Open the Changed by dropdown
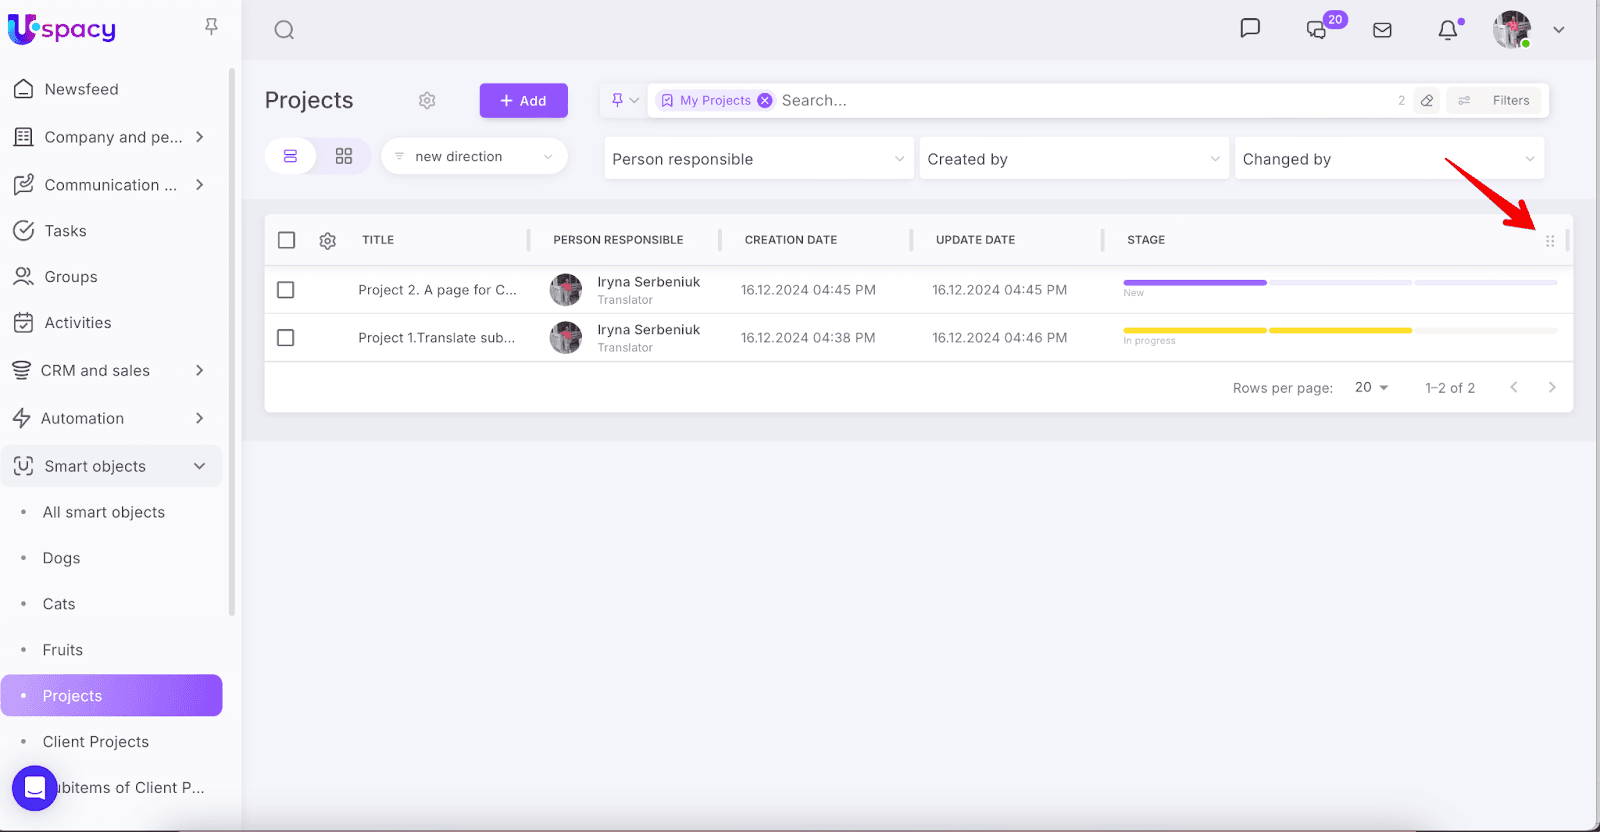The image size is (1600, 832). click(1388, 159)
